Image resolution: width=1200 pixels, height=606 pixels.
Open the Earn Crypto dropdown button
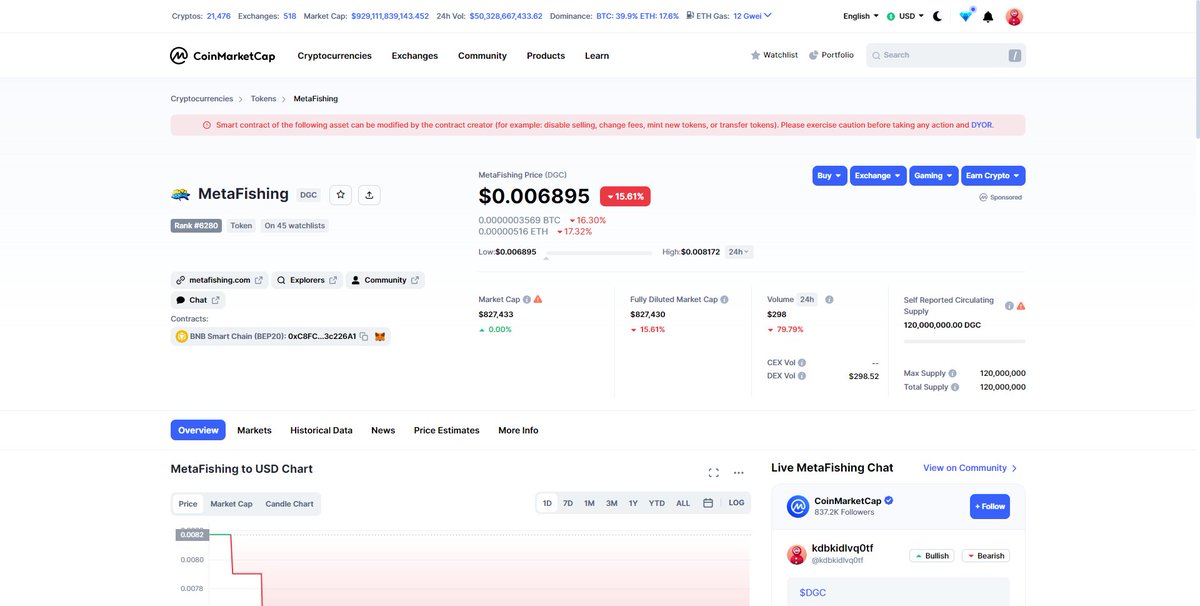993,176
